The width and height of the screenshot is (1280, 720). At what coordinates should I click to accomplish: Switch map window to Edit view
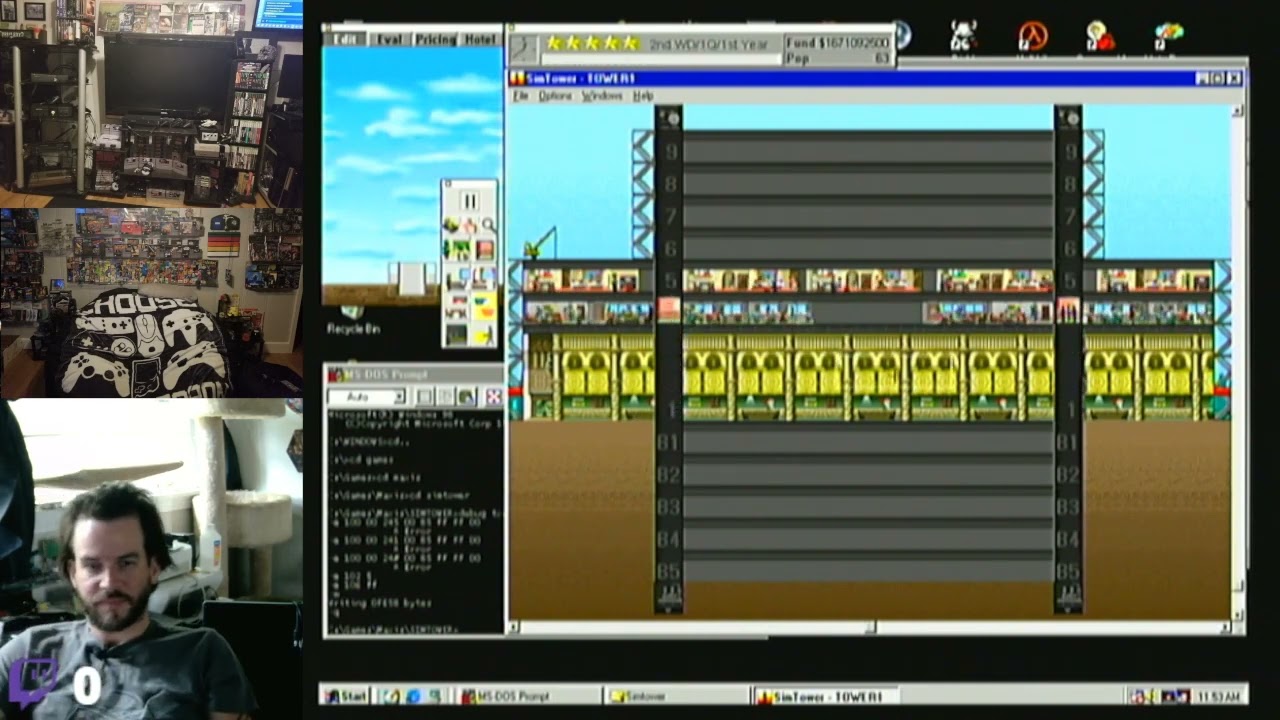(x=346, y=39)
